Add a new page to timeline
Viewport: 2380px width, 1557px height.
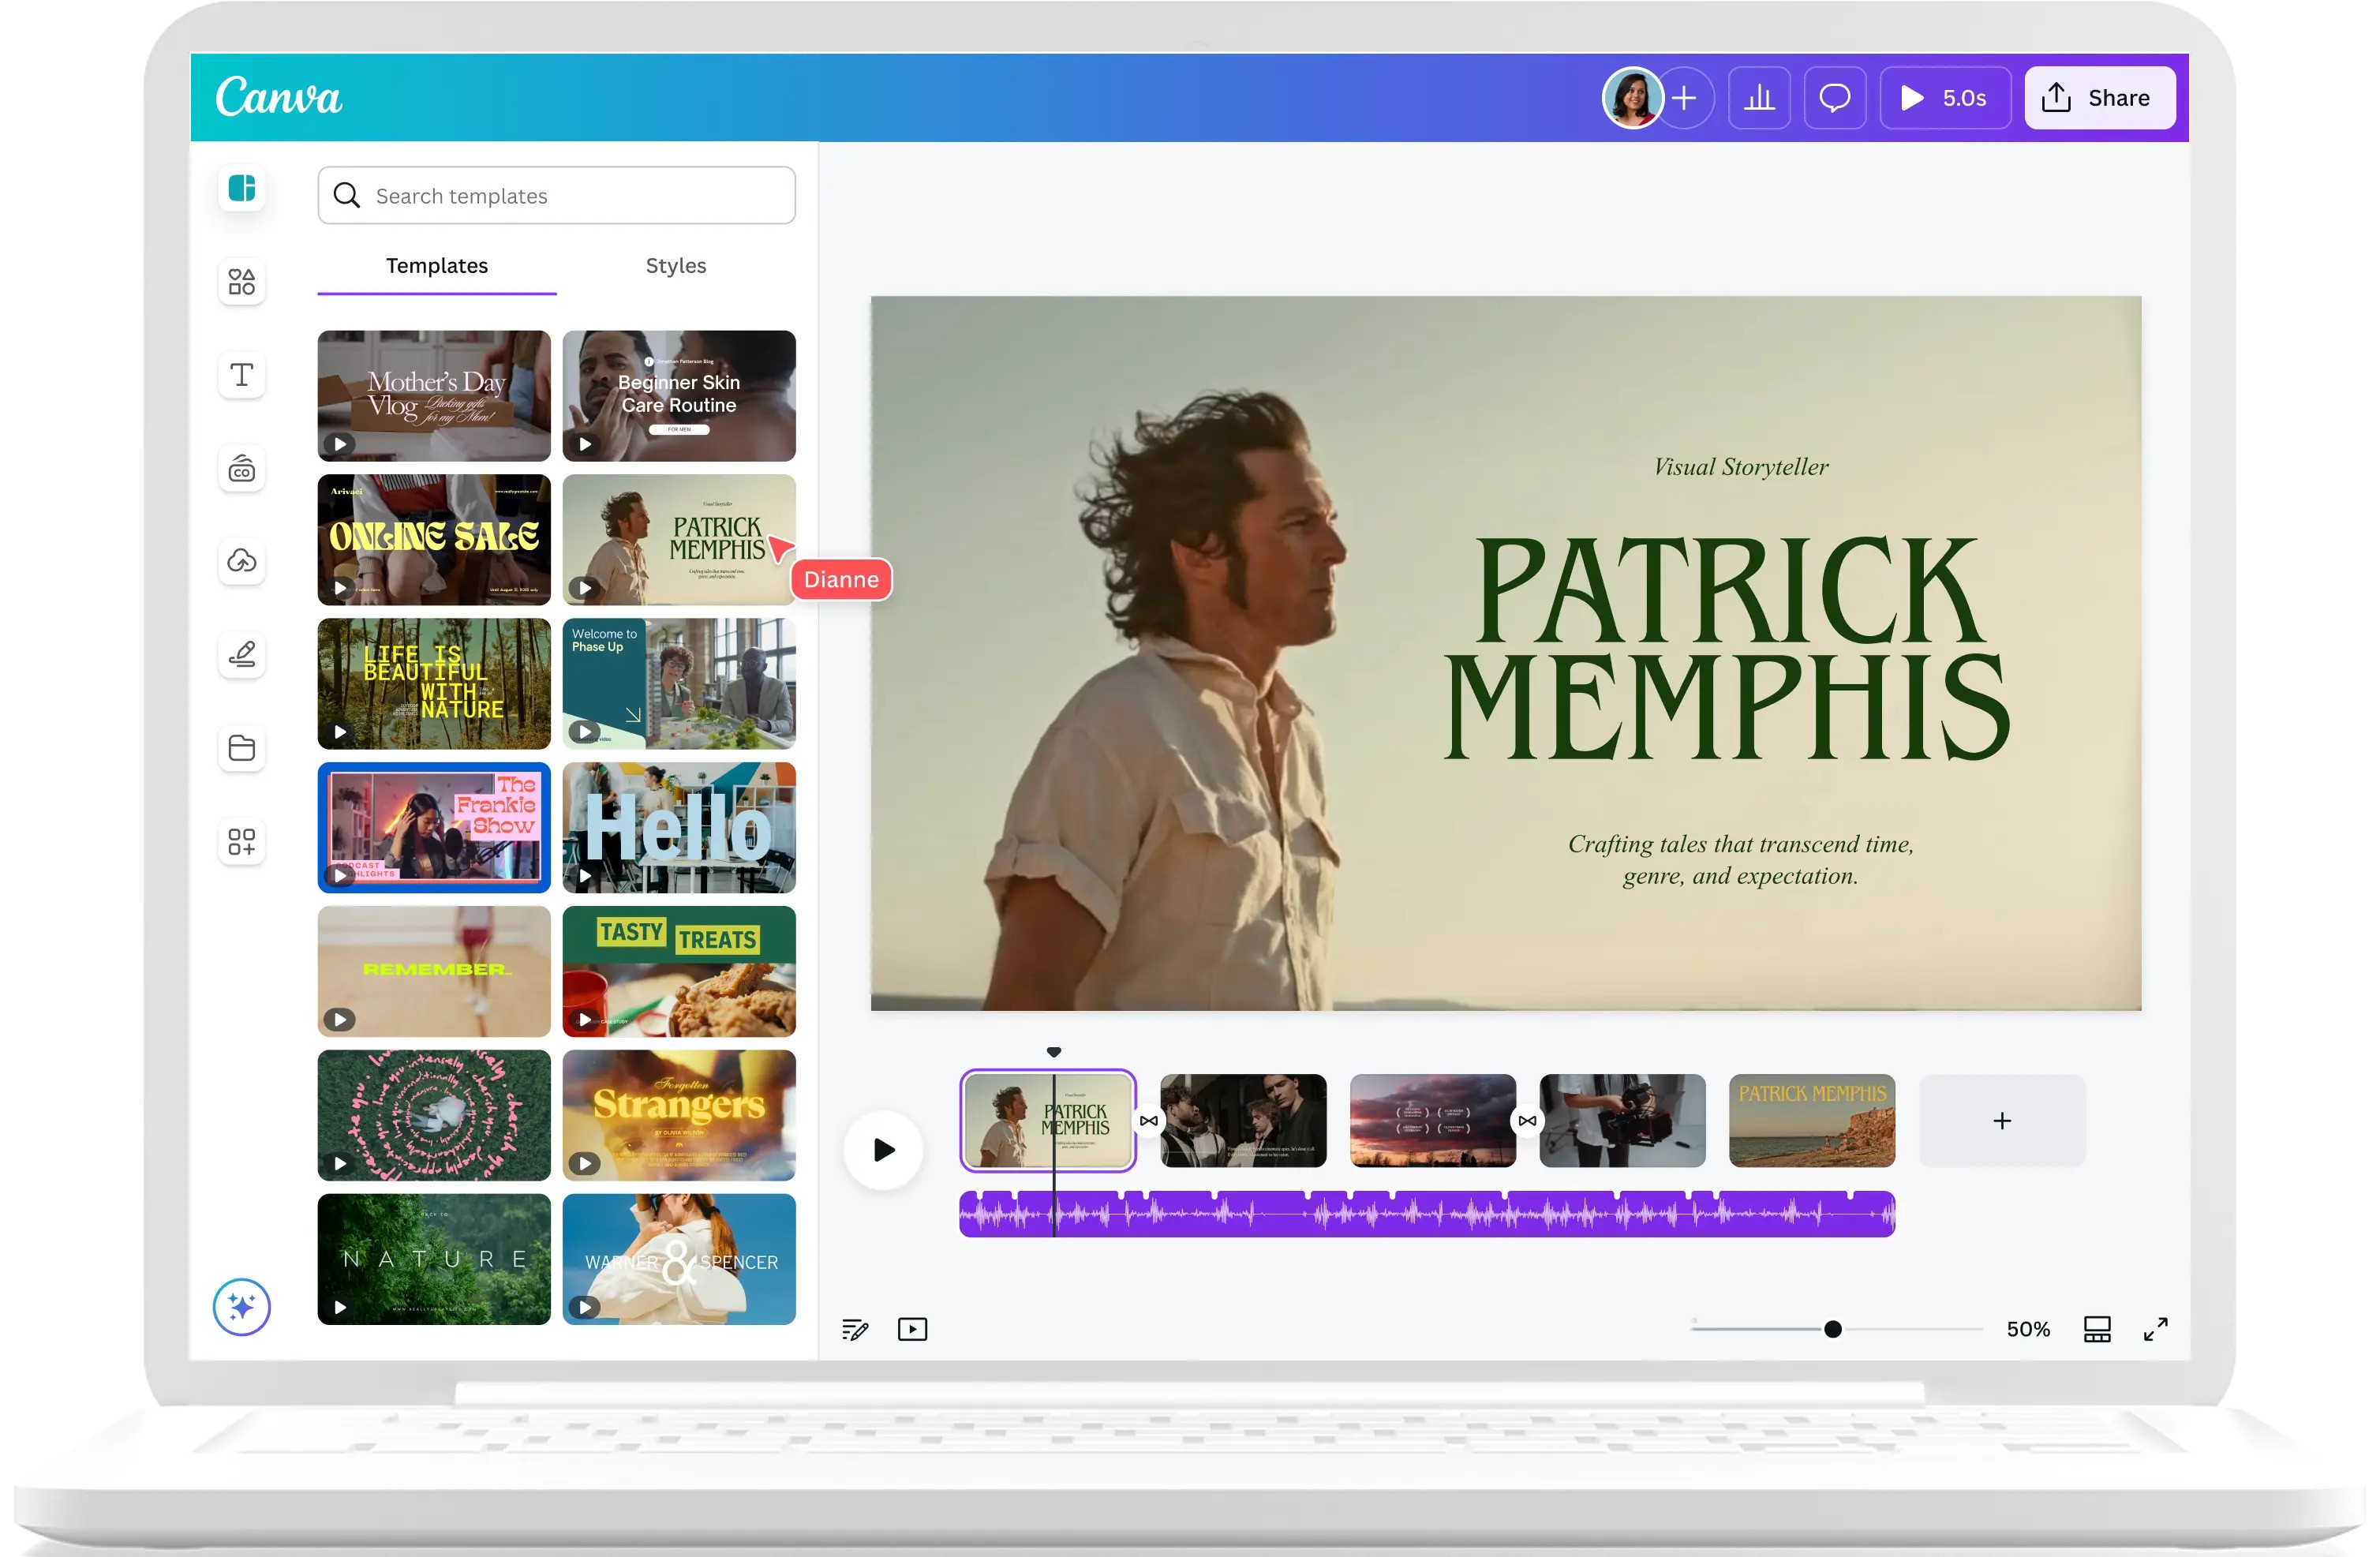(x=2001, y=1121)
